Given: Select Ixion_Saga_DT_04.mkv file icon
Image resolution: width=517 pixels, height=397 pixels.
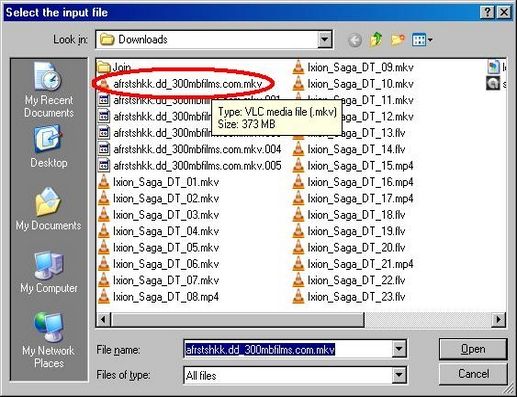Looking at the screenshot, I should pyautogui.click(x=104, y=231).
